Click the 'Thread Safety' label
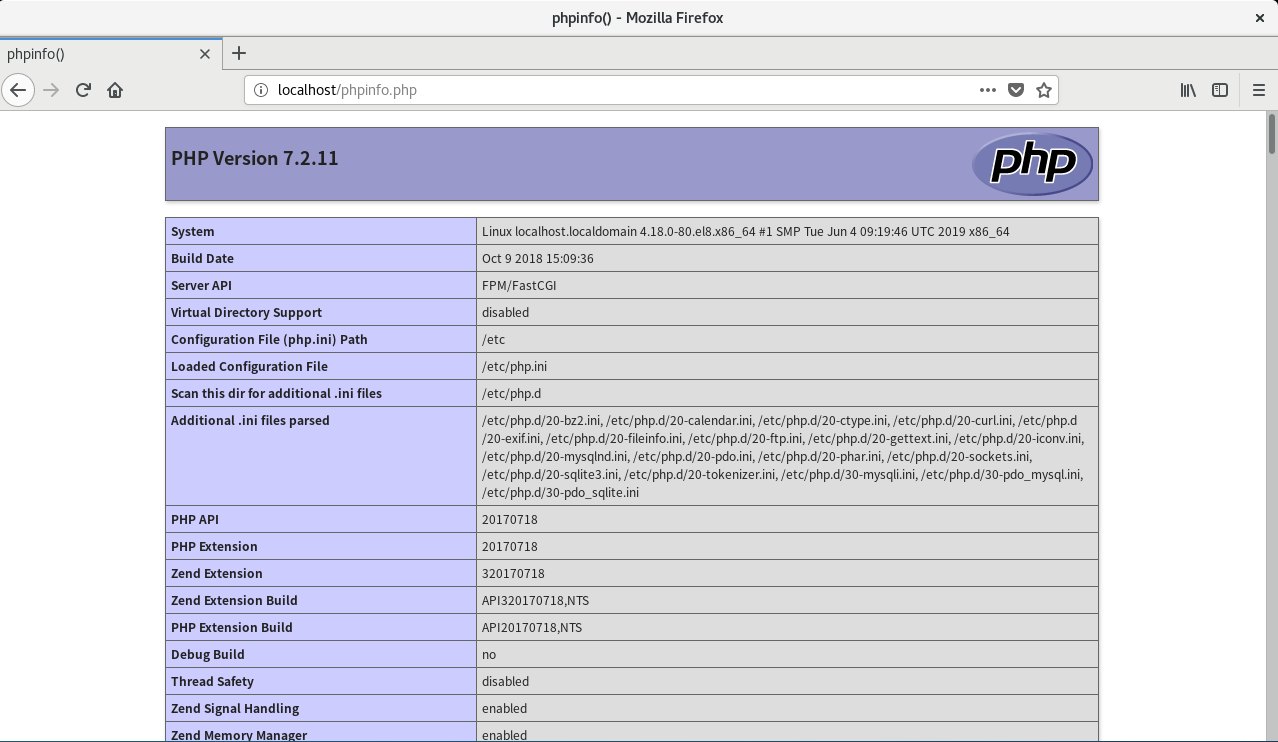This screenshot has height=742, width=1278. (212, 681)
